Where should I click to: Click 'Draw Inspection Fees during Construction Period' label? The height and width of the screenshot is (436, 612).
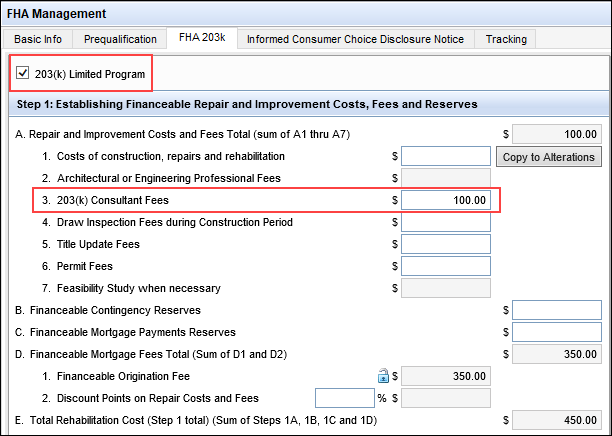[174, 222]
